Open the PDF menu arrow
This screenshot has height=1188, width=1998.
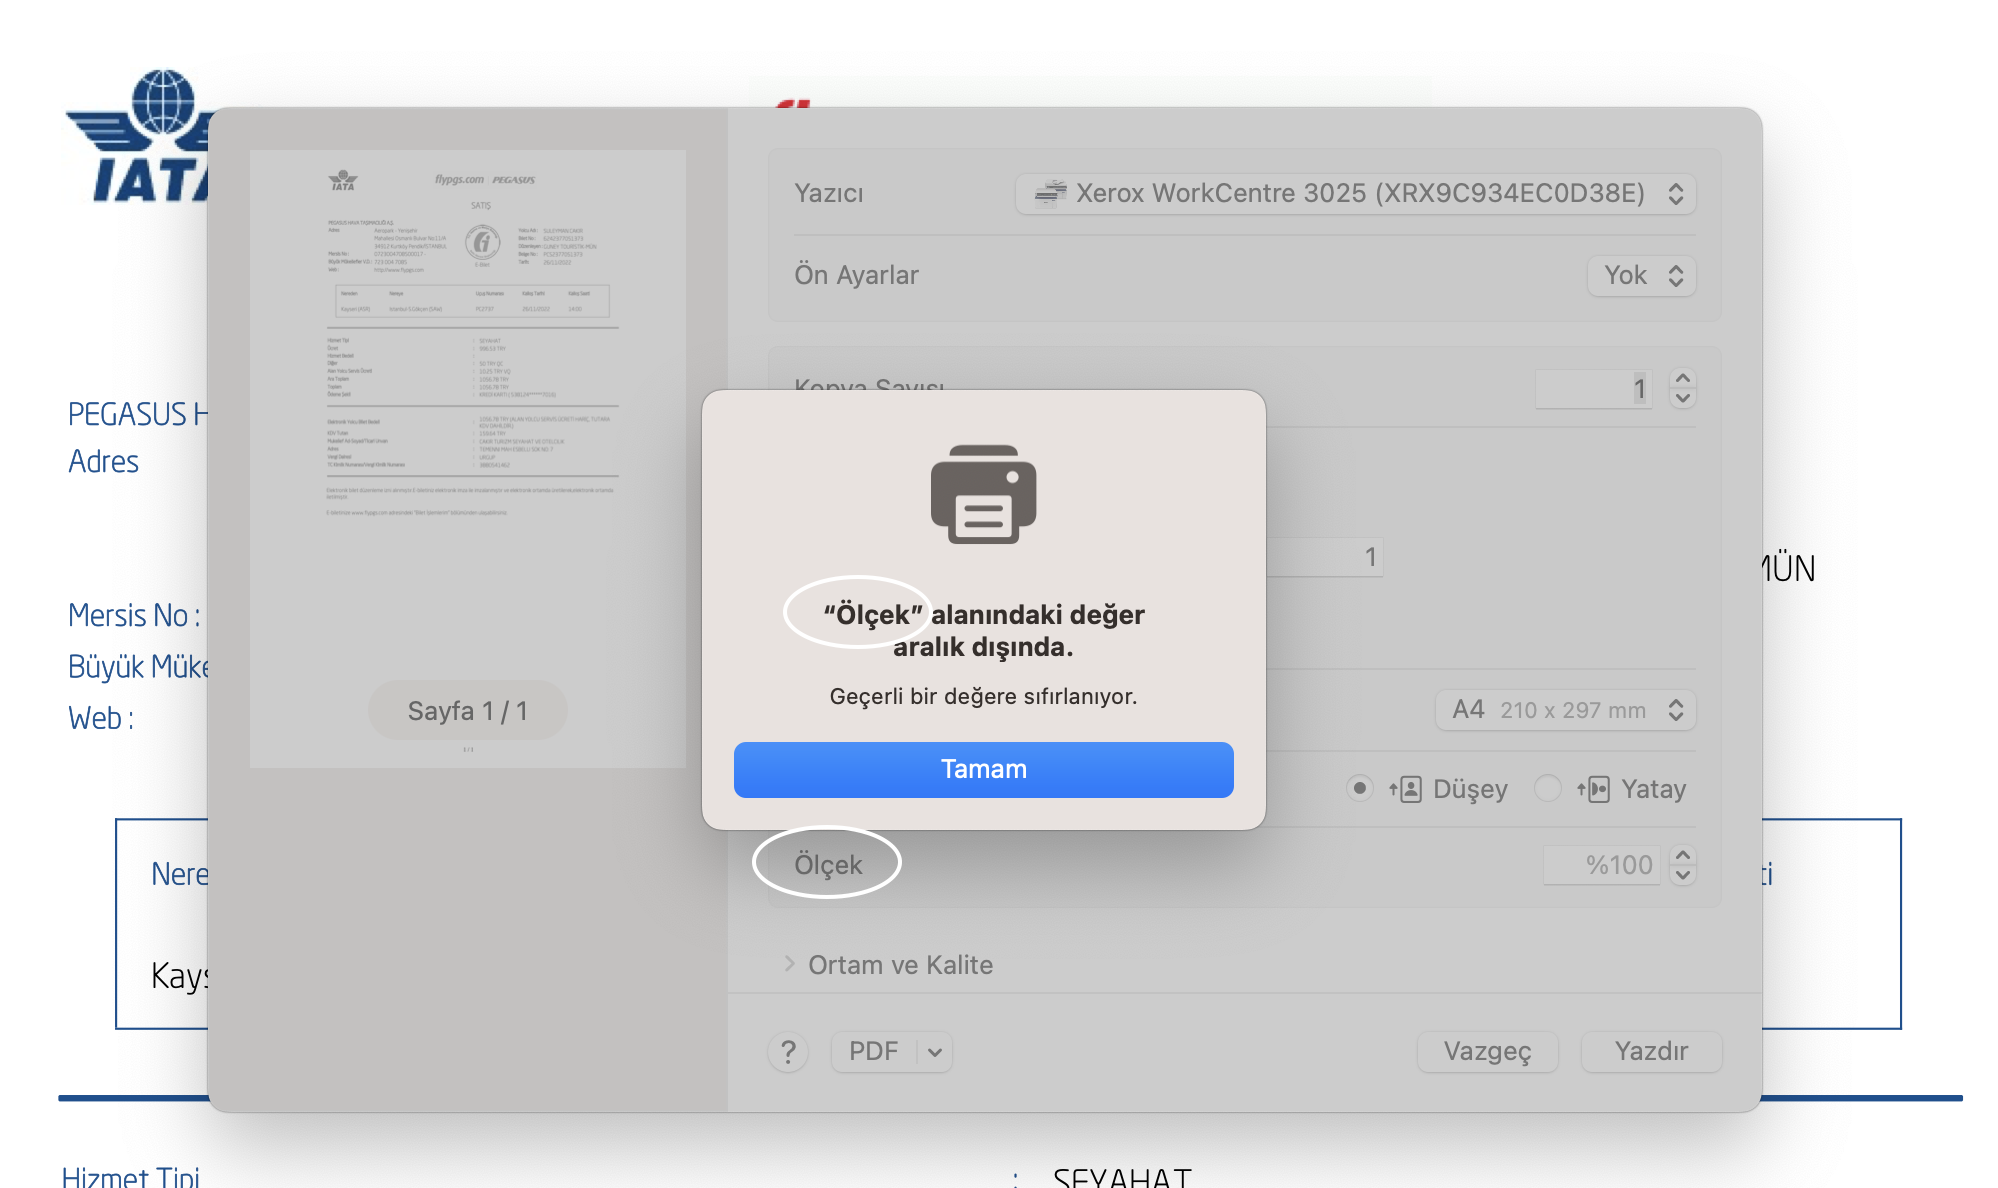point(935,1051)
